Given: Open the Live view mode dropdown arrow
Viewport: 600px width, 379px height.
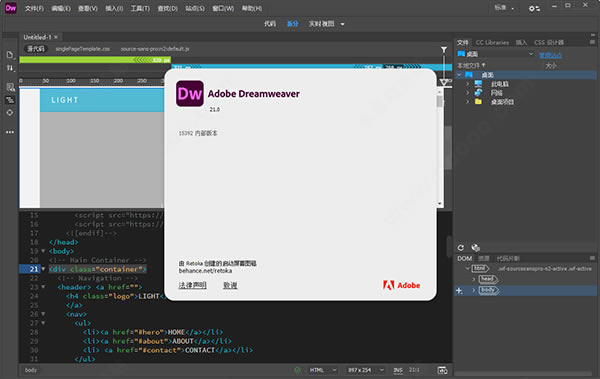Looking at the screenshot, I should 342,24.
